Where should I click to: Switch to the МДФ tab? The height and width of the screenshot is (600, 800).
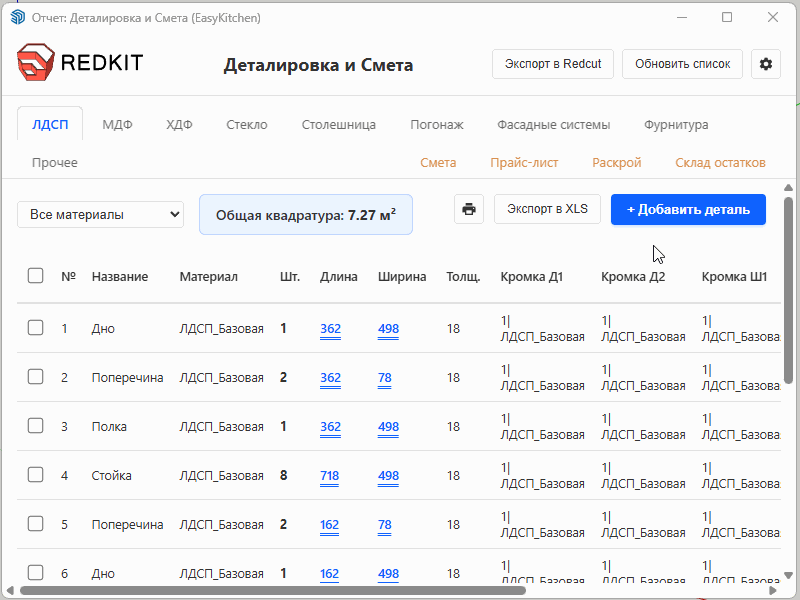[x=117, y=124]
